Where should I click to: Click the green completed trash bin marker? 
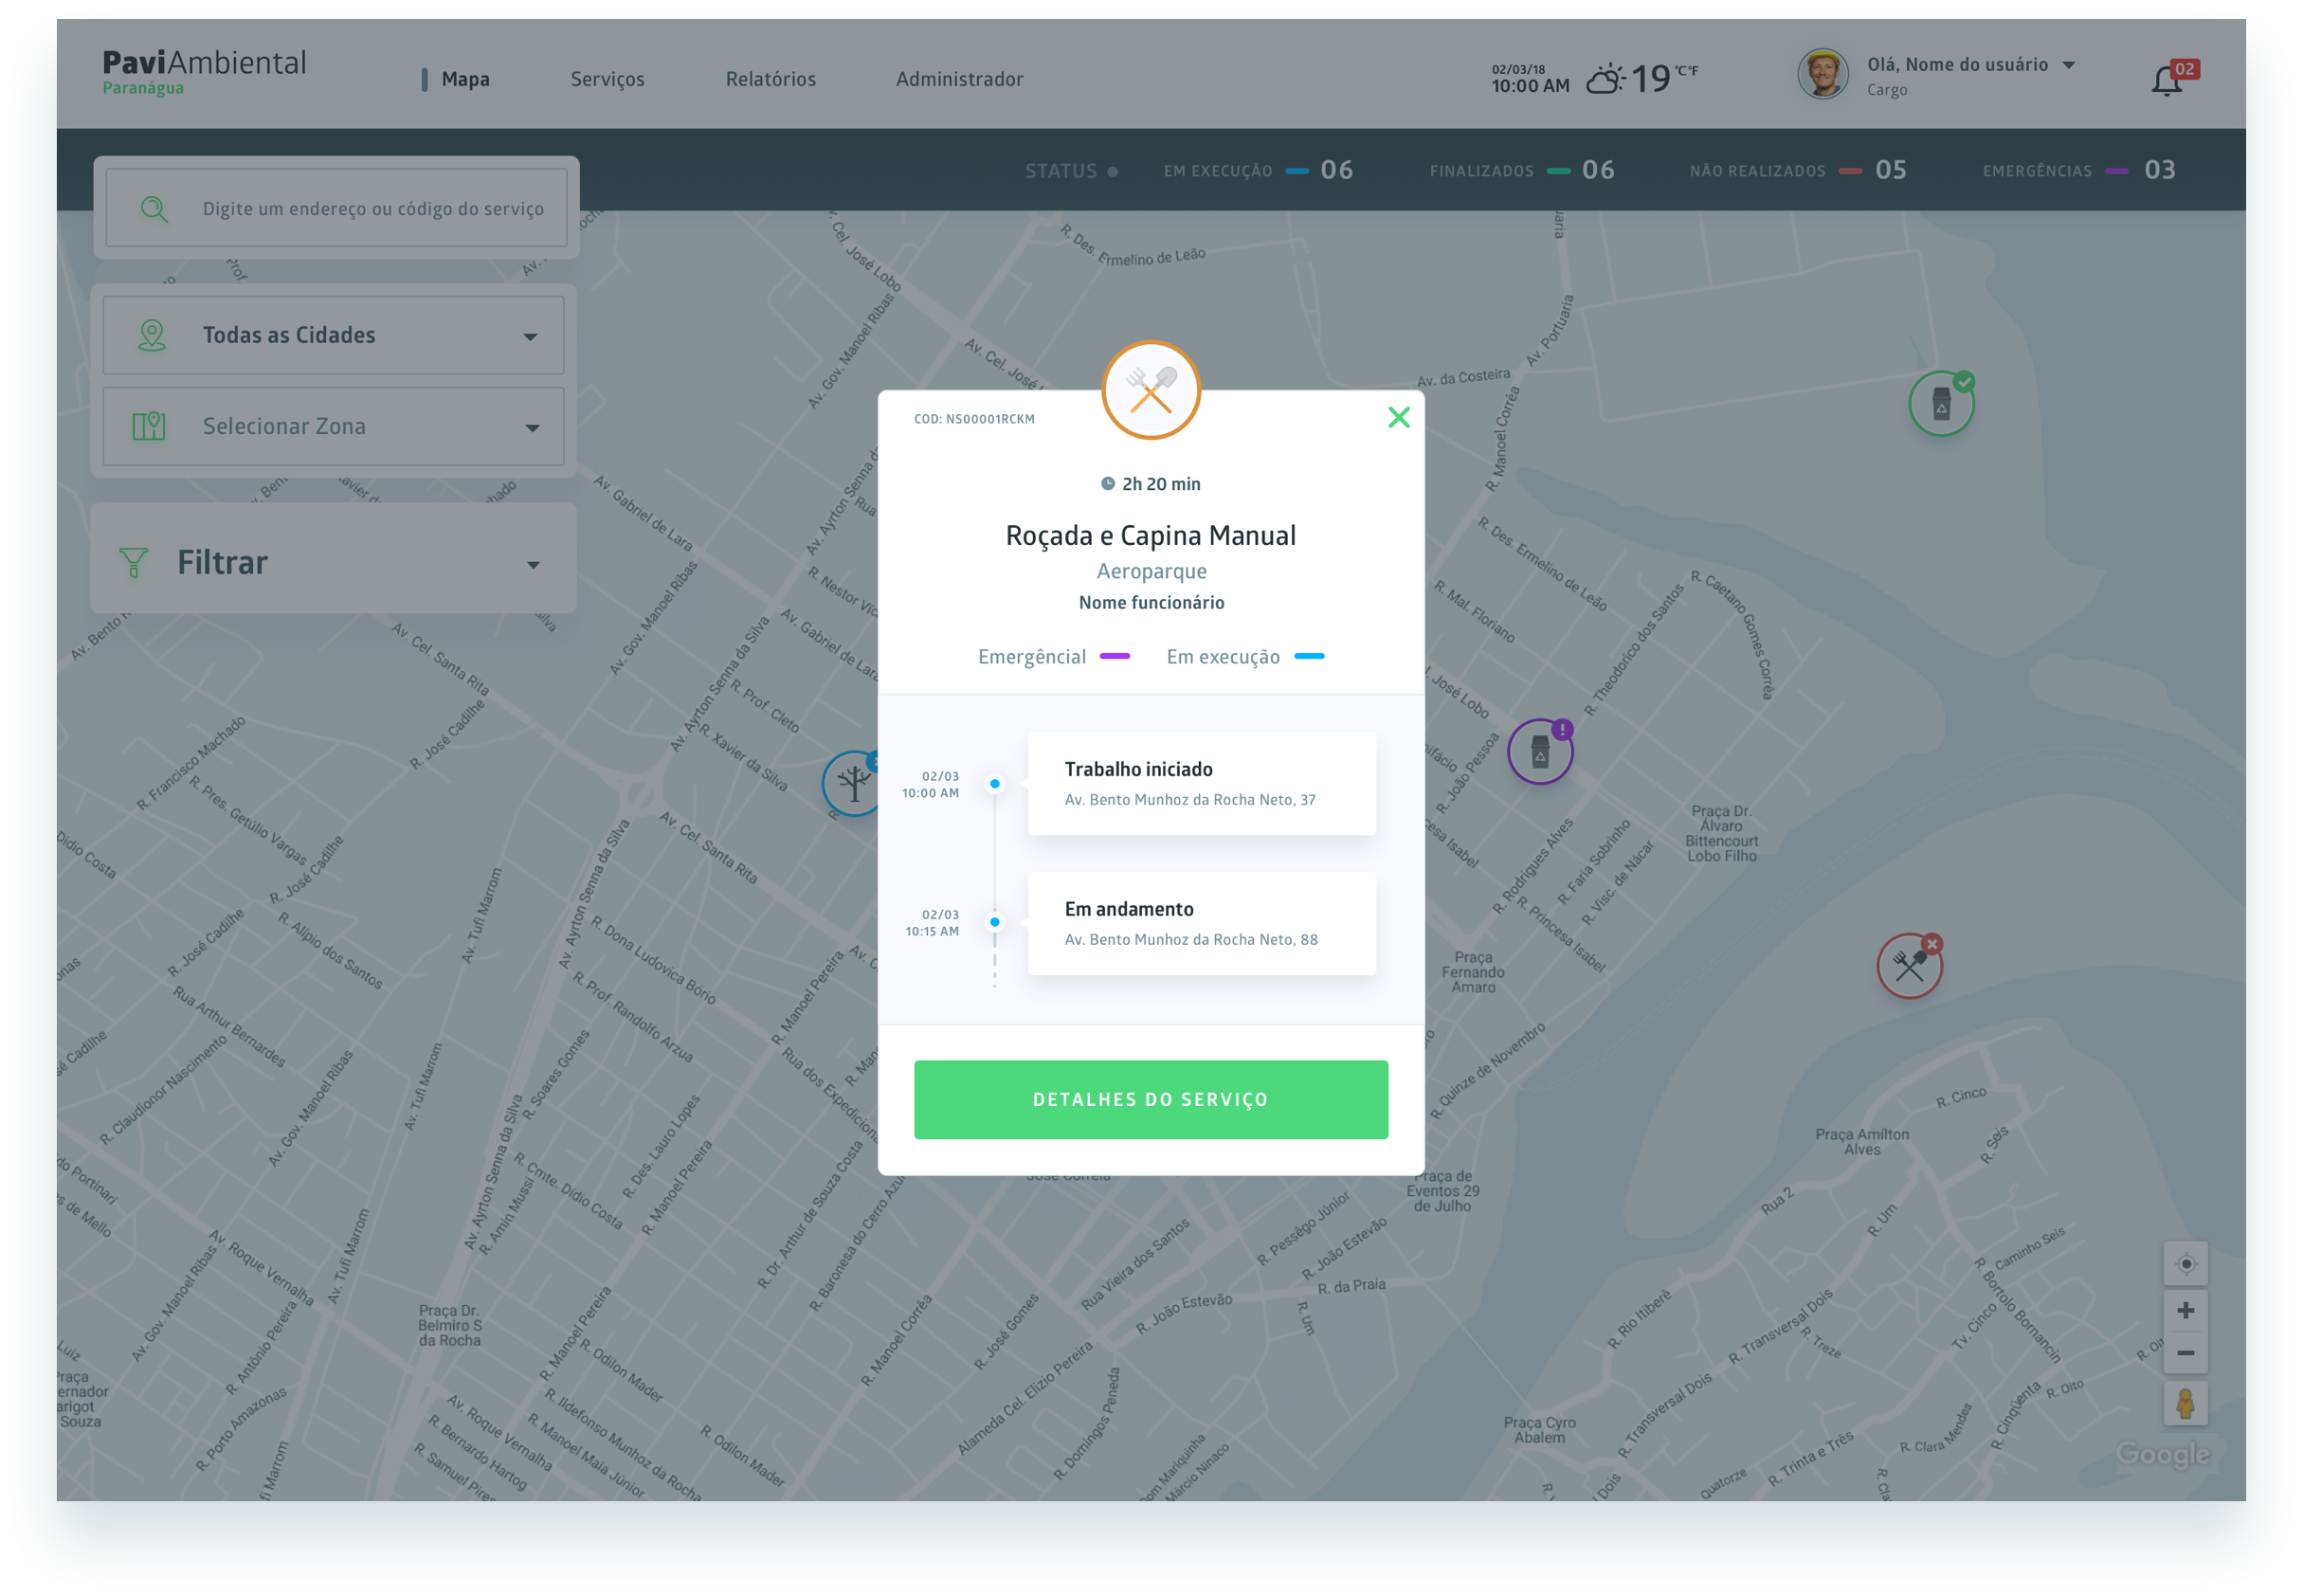coord(1940,404)
